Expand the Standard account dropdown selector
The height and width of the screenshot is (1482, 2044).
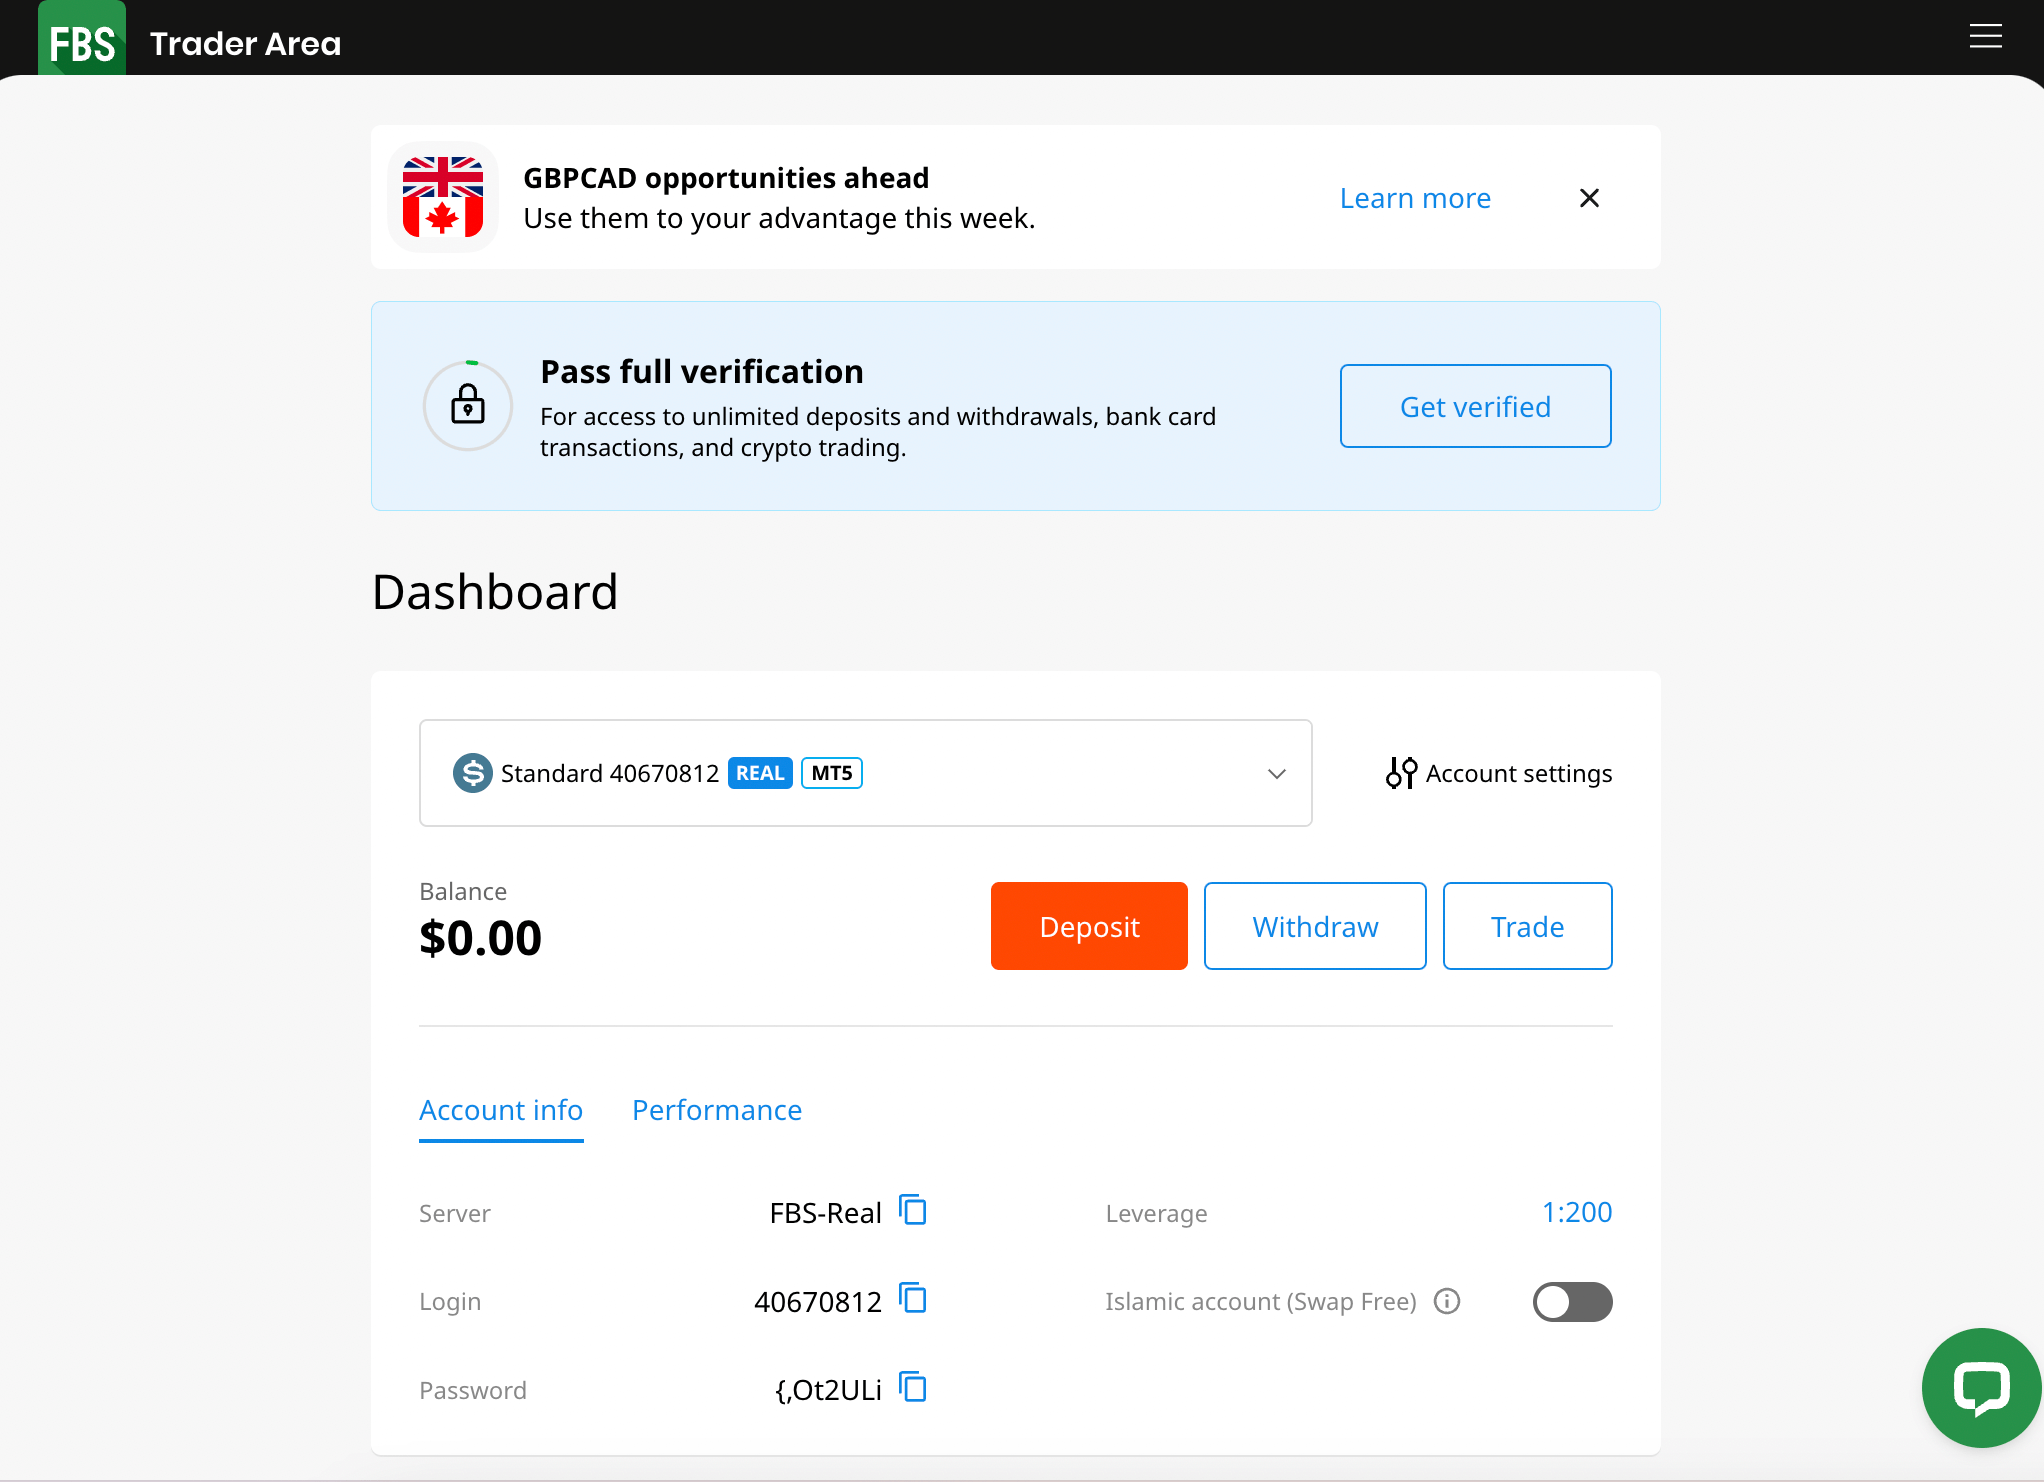(1279, 773)
